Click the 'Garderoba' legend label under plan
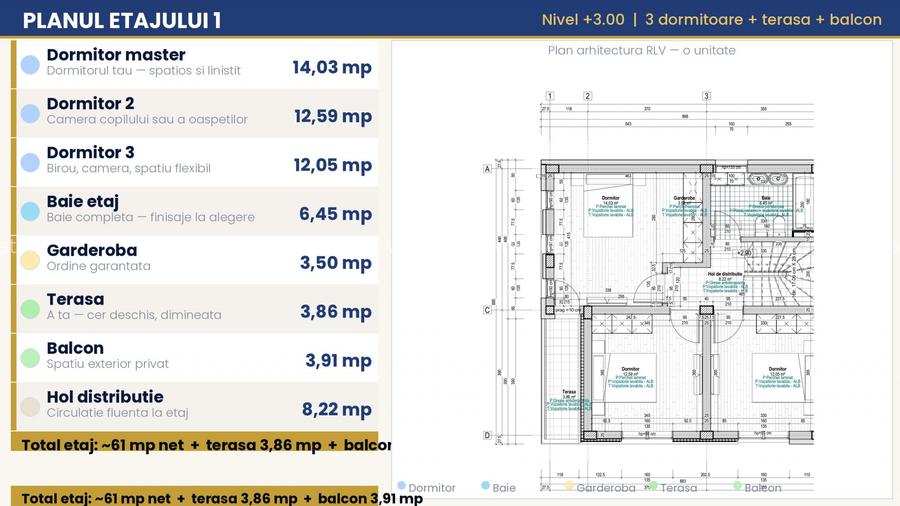 click(x=606, y=488)
